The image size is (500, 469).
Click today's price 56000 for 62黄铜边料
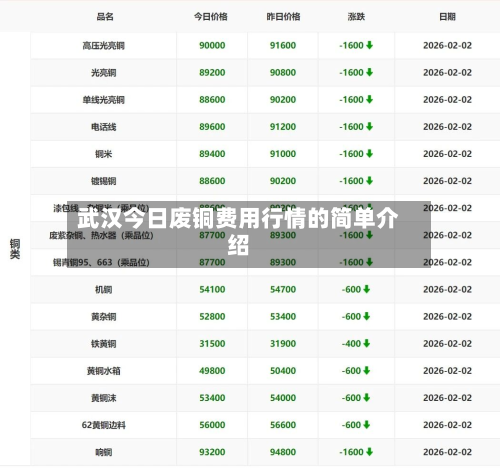[x=212, y=425]
